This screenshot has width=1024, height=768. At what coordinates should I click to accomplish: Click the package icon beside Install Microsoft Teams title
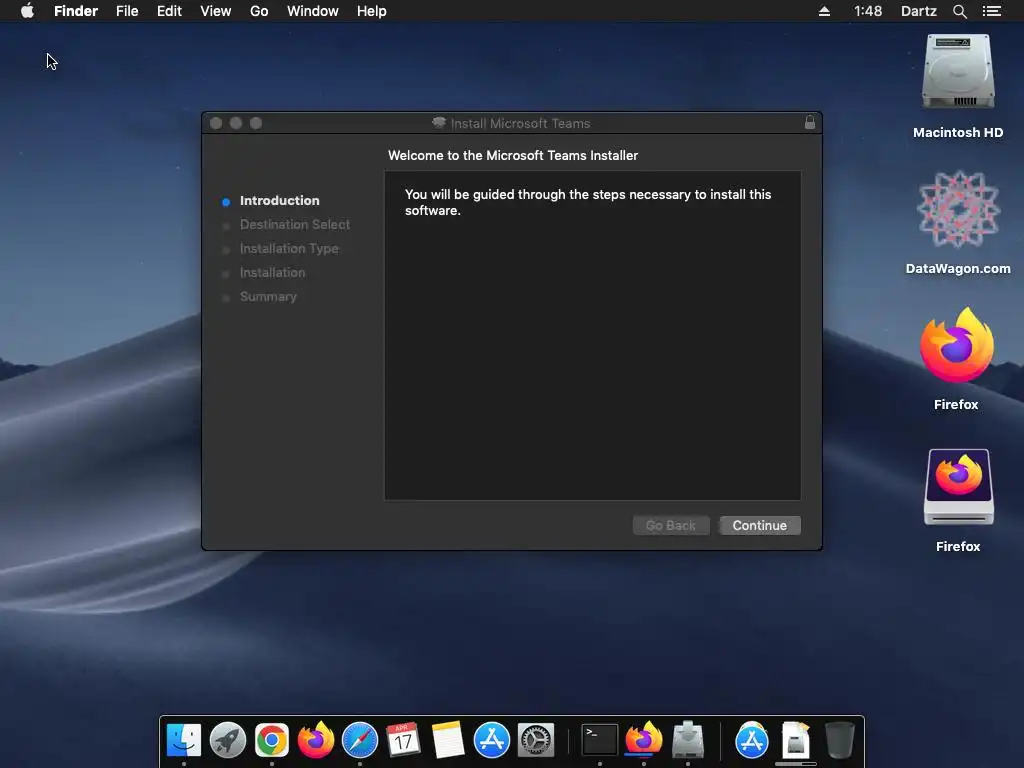coord(439,123)
